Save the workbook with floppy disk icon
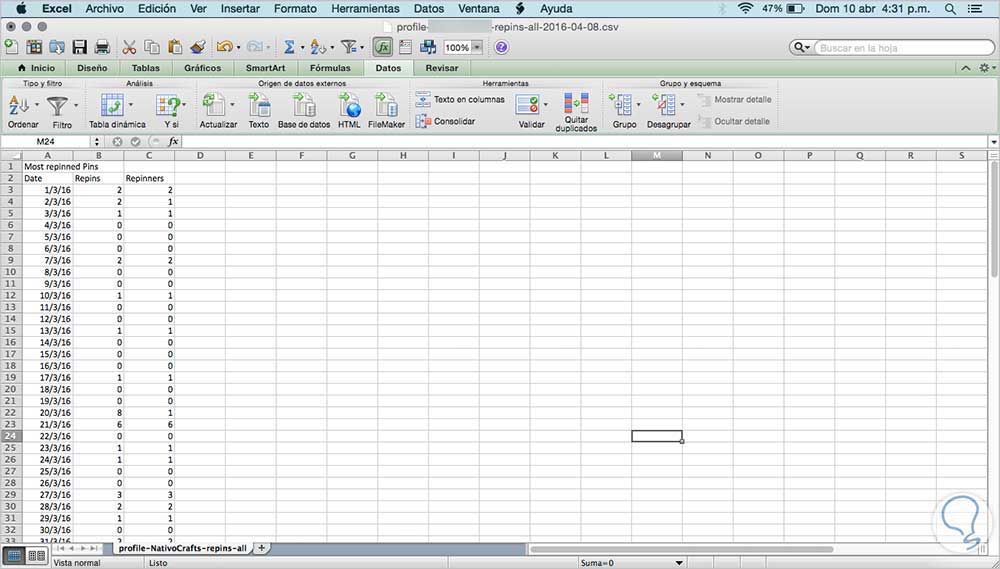 coord(79,47)
